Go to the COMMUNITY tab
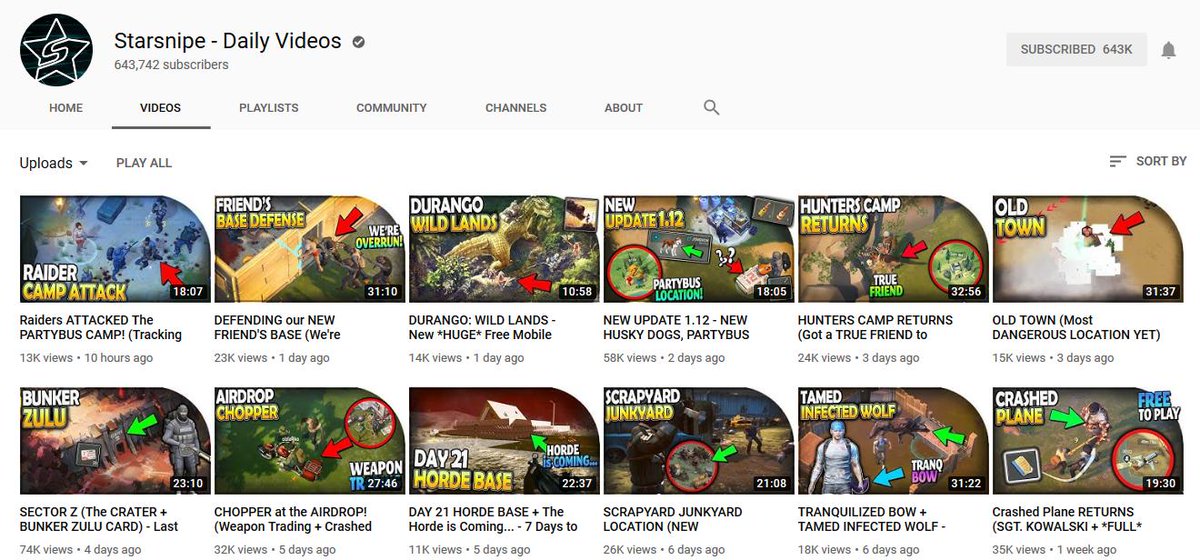This screenshot has height=560, width=1200. point(392,108)
